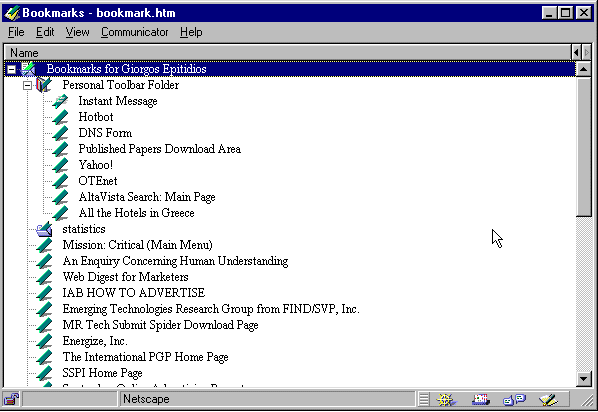Select AltaVista Search: Main Page bookmark
This screenshot has height=412, width=598.
click(x=147, y=197)
